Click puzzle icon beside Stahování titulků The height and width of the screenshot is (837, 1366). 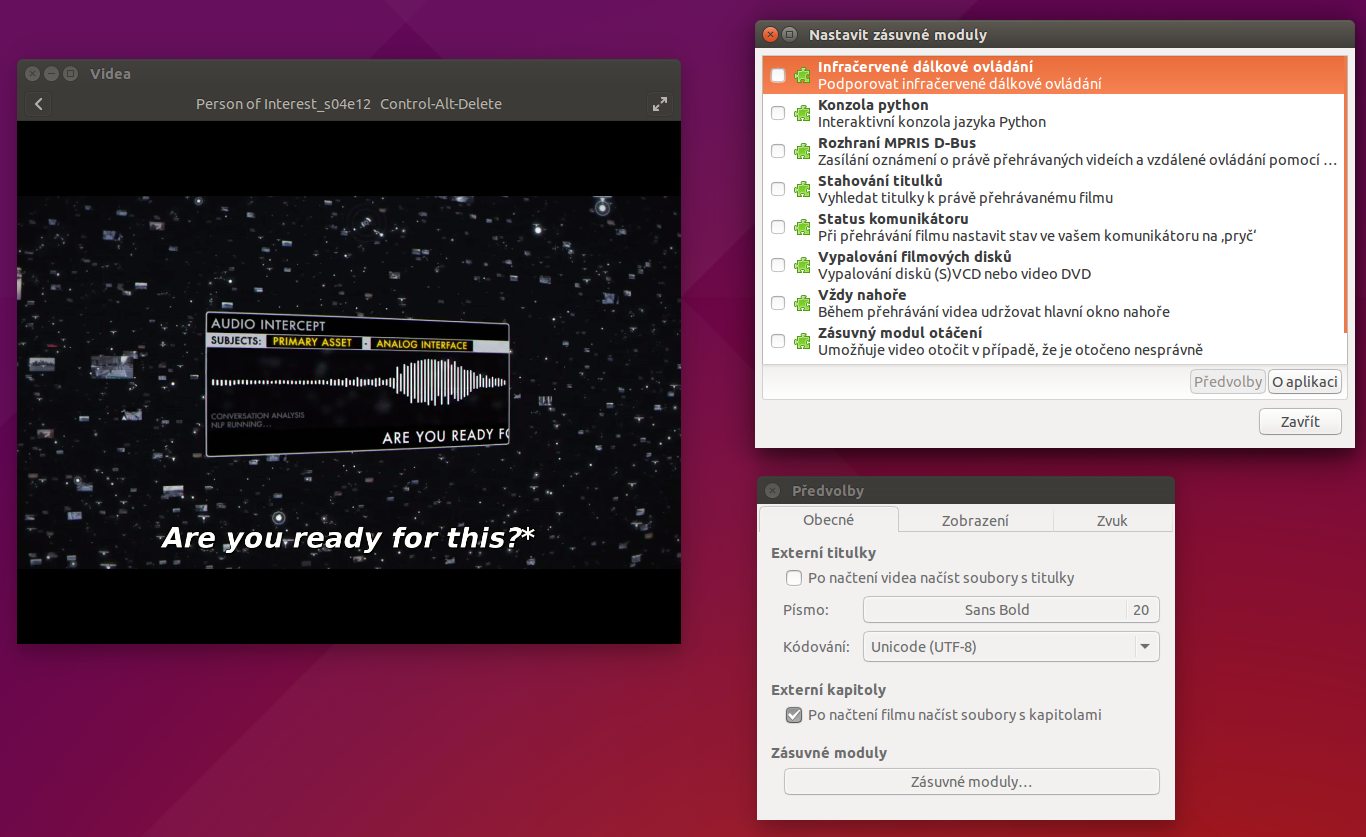click(x=802, y=189)
